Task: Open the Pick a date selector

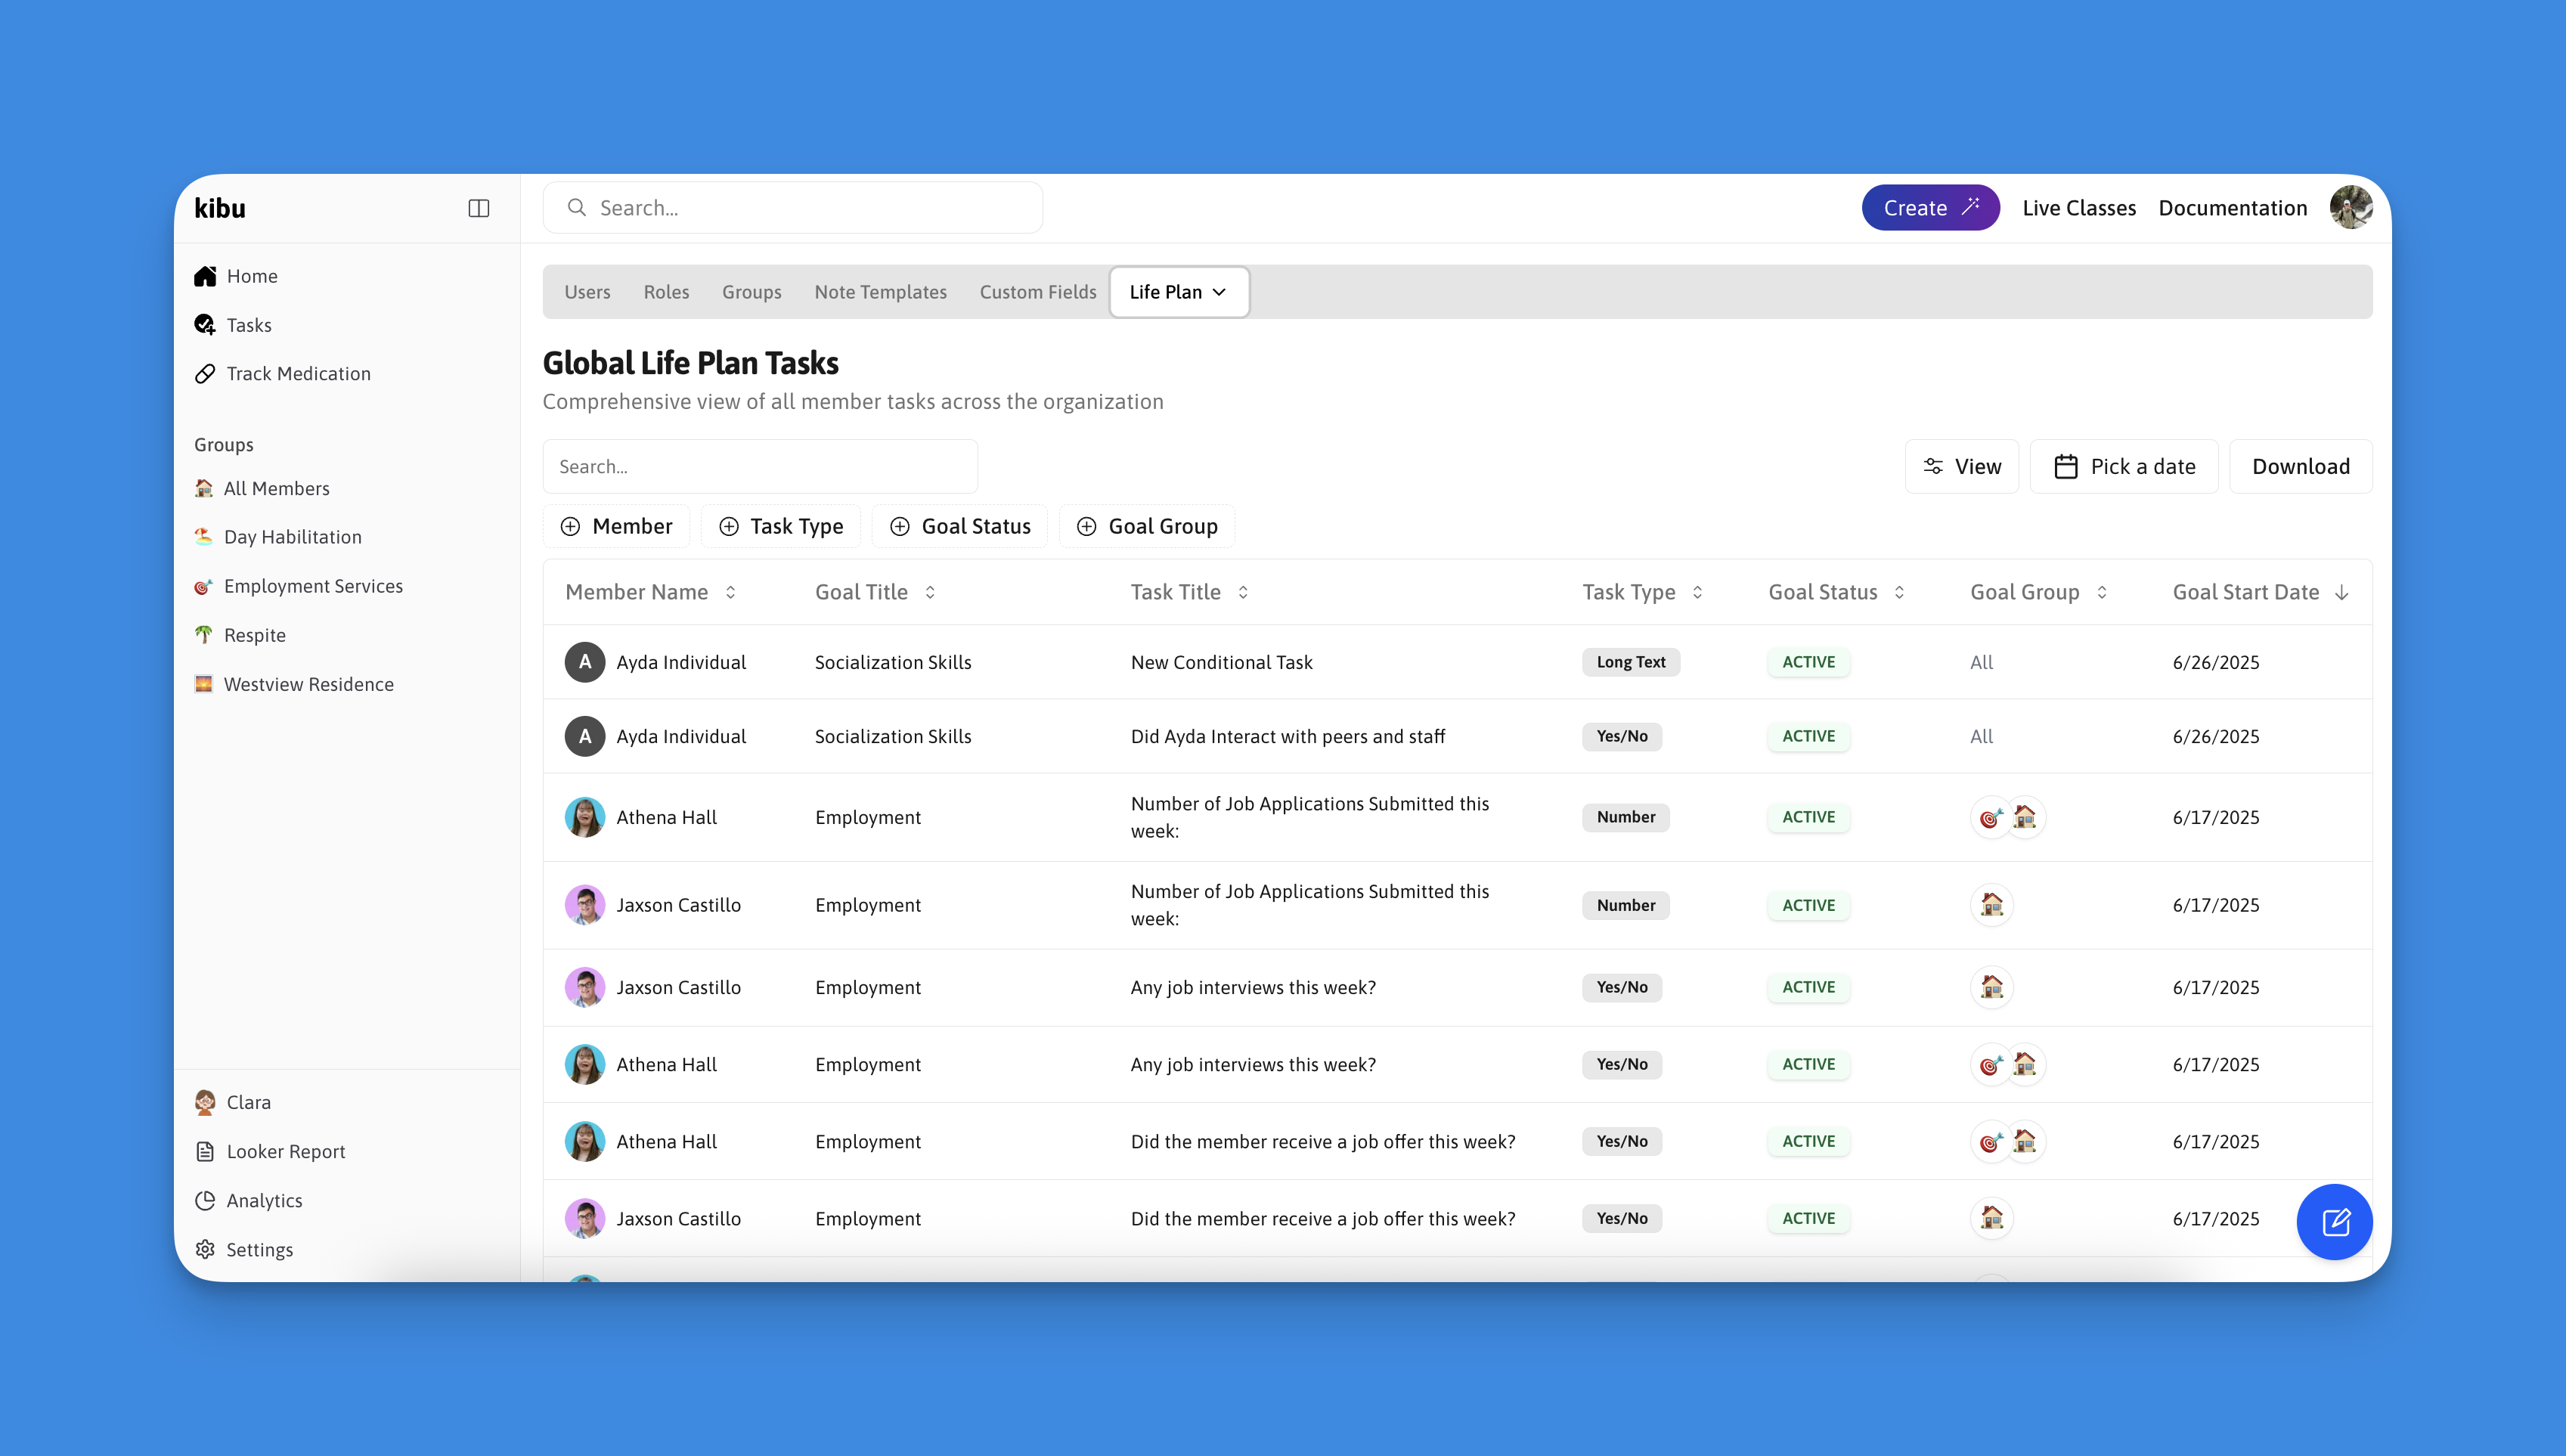Action: 2124,466
